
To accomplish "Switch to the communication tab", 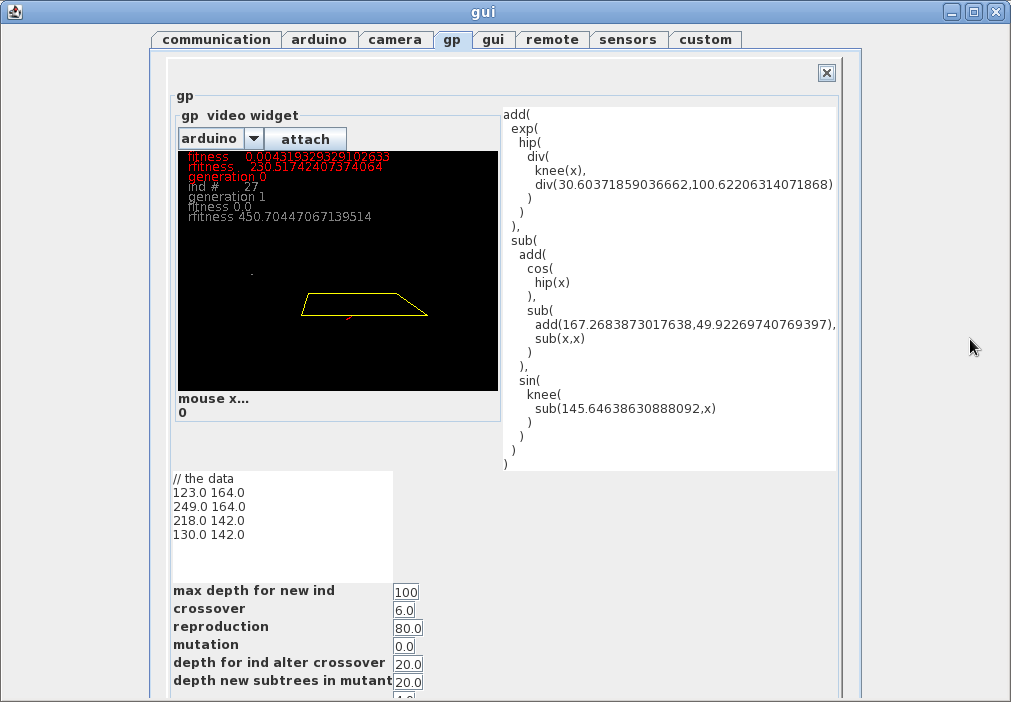I will pos(216,40).
